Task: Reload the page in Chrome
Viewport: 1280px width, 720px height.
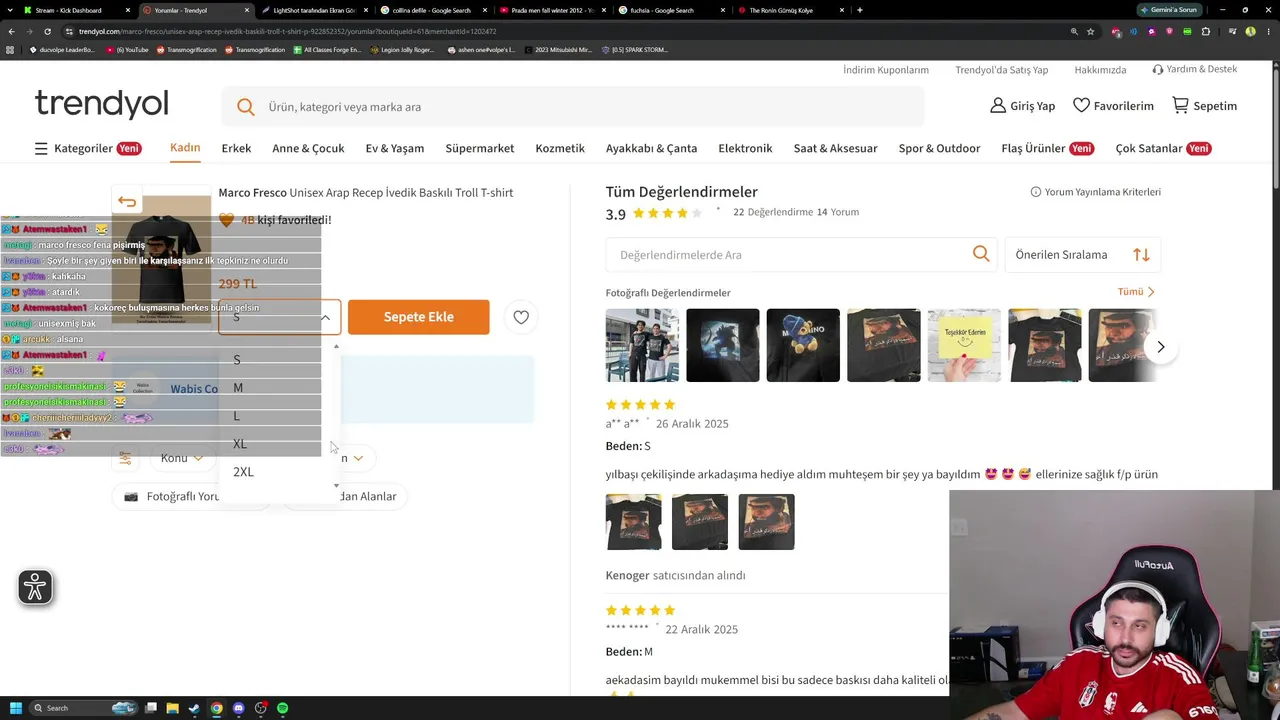Action: pos(47,31)
